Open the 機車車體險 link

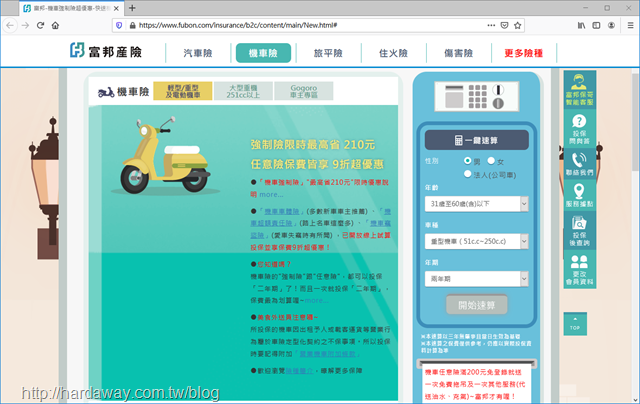[282, 211]
